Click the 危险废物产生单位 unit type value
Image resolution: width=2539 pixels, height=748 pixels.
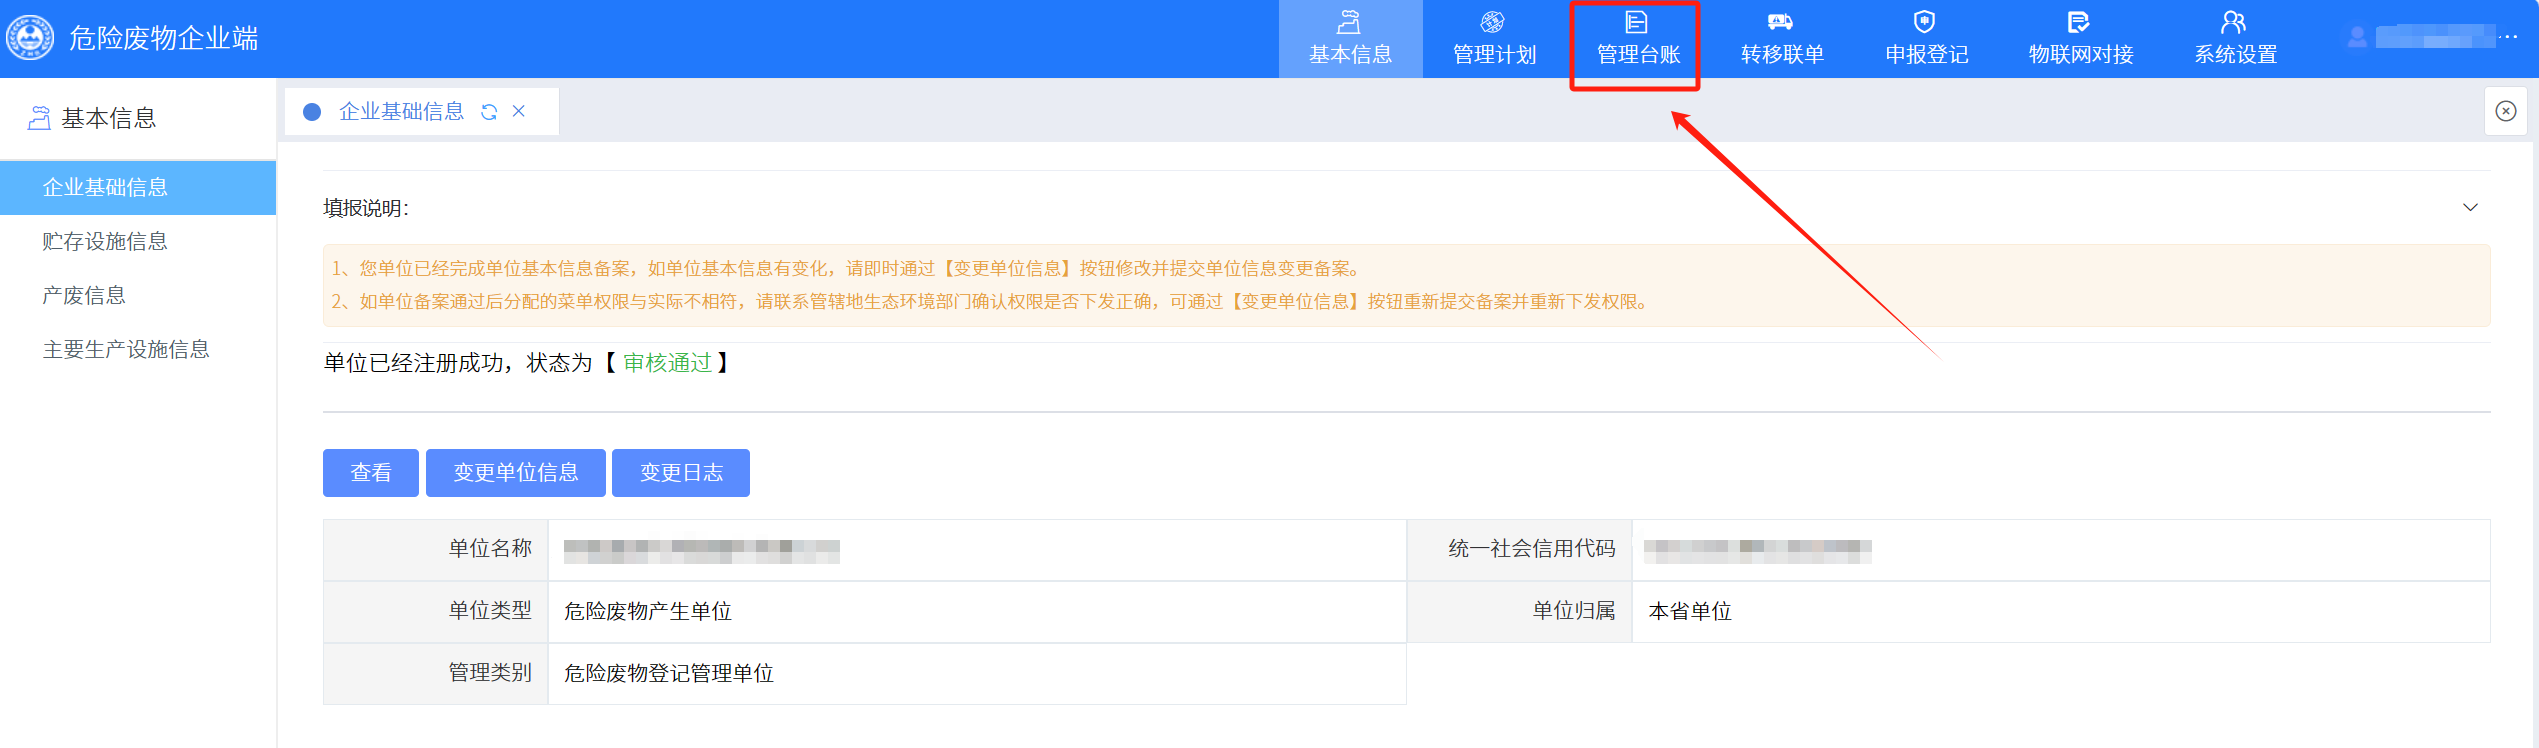point(648,611)
